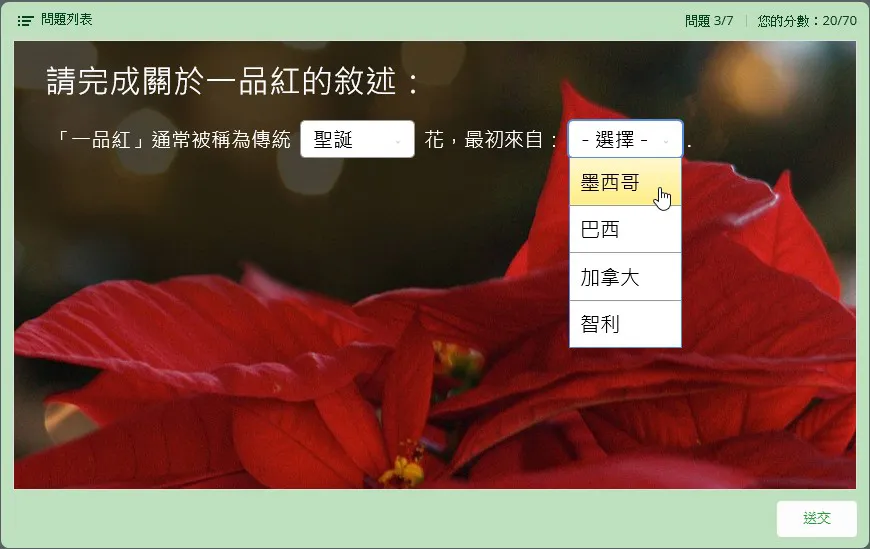Click the arrow on the「- 選擇 -」dropdown
Viewport: 870px width, 549px height.
(667, 141)
